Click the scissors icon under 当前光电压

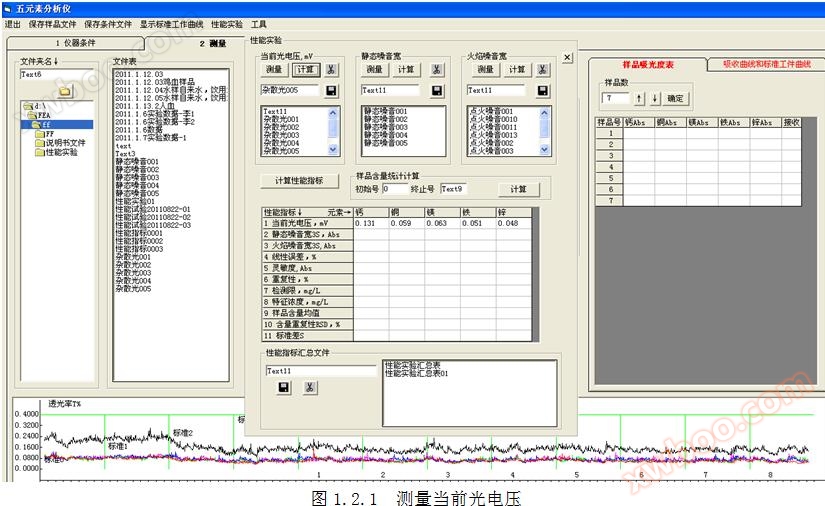[332, 70]
